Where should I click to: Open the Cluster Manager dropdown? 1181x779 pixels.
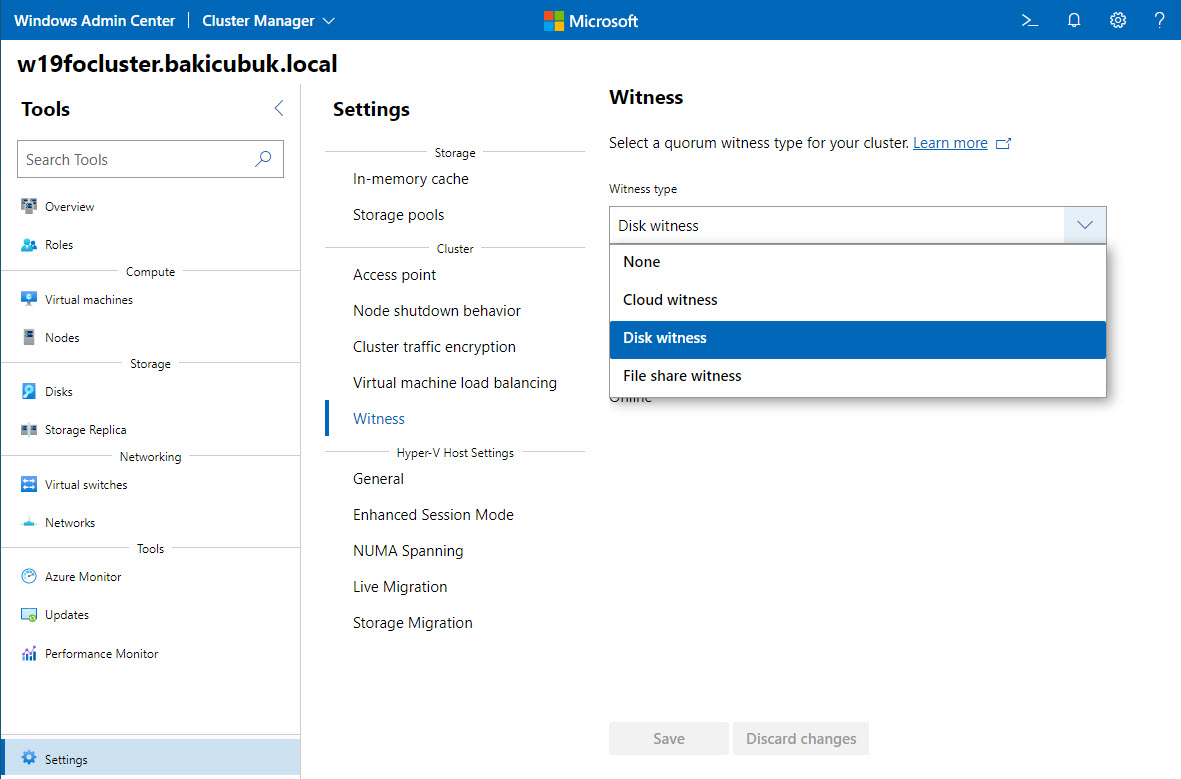[268, 20]
